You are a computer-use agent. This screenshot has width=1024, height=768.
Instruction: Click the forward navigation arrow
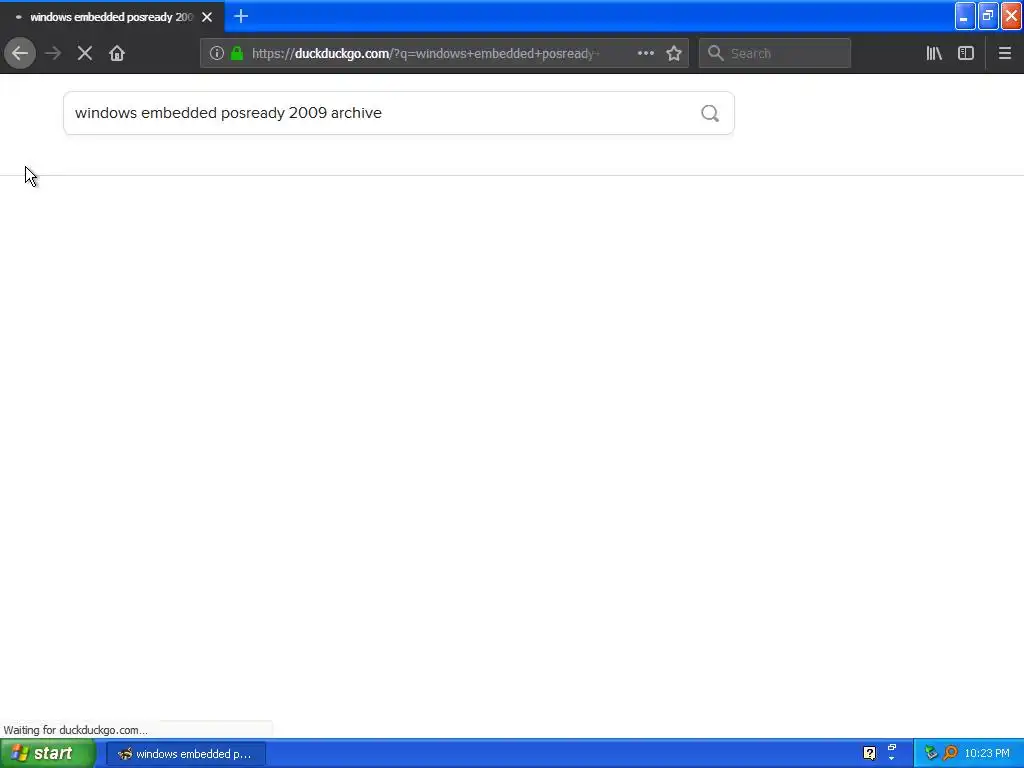[x=53, y=53]
